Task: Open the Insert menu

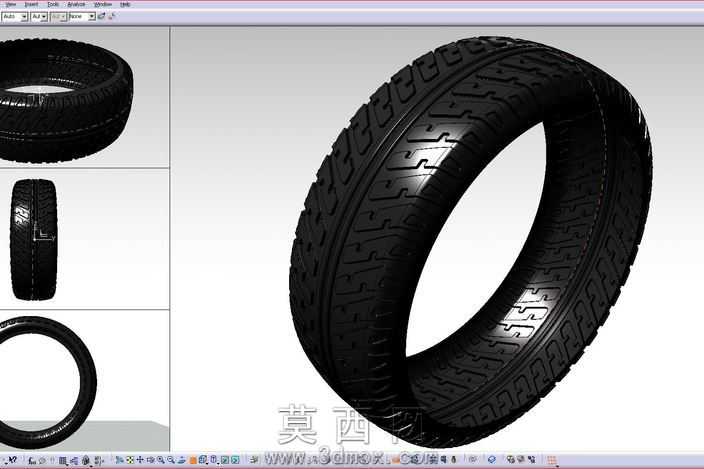Action: point(31,4)
